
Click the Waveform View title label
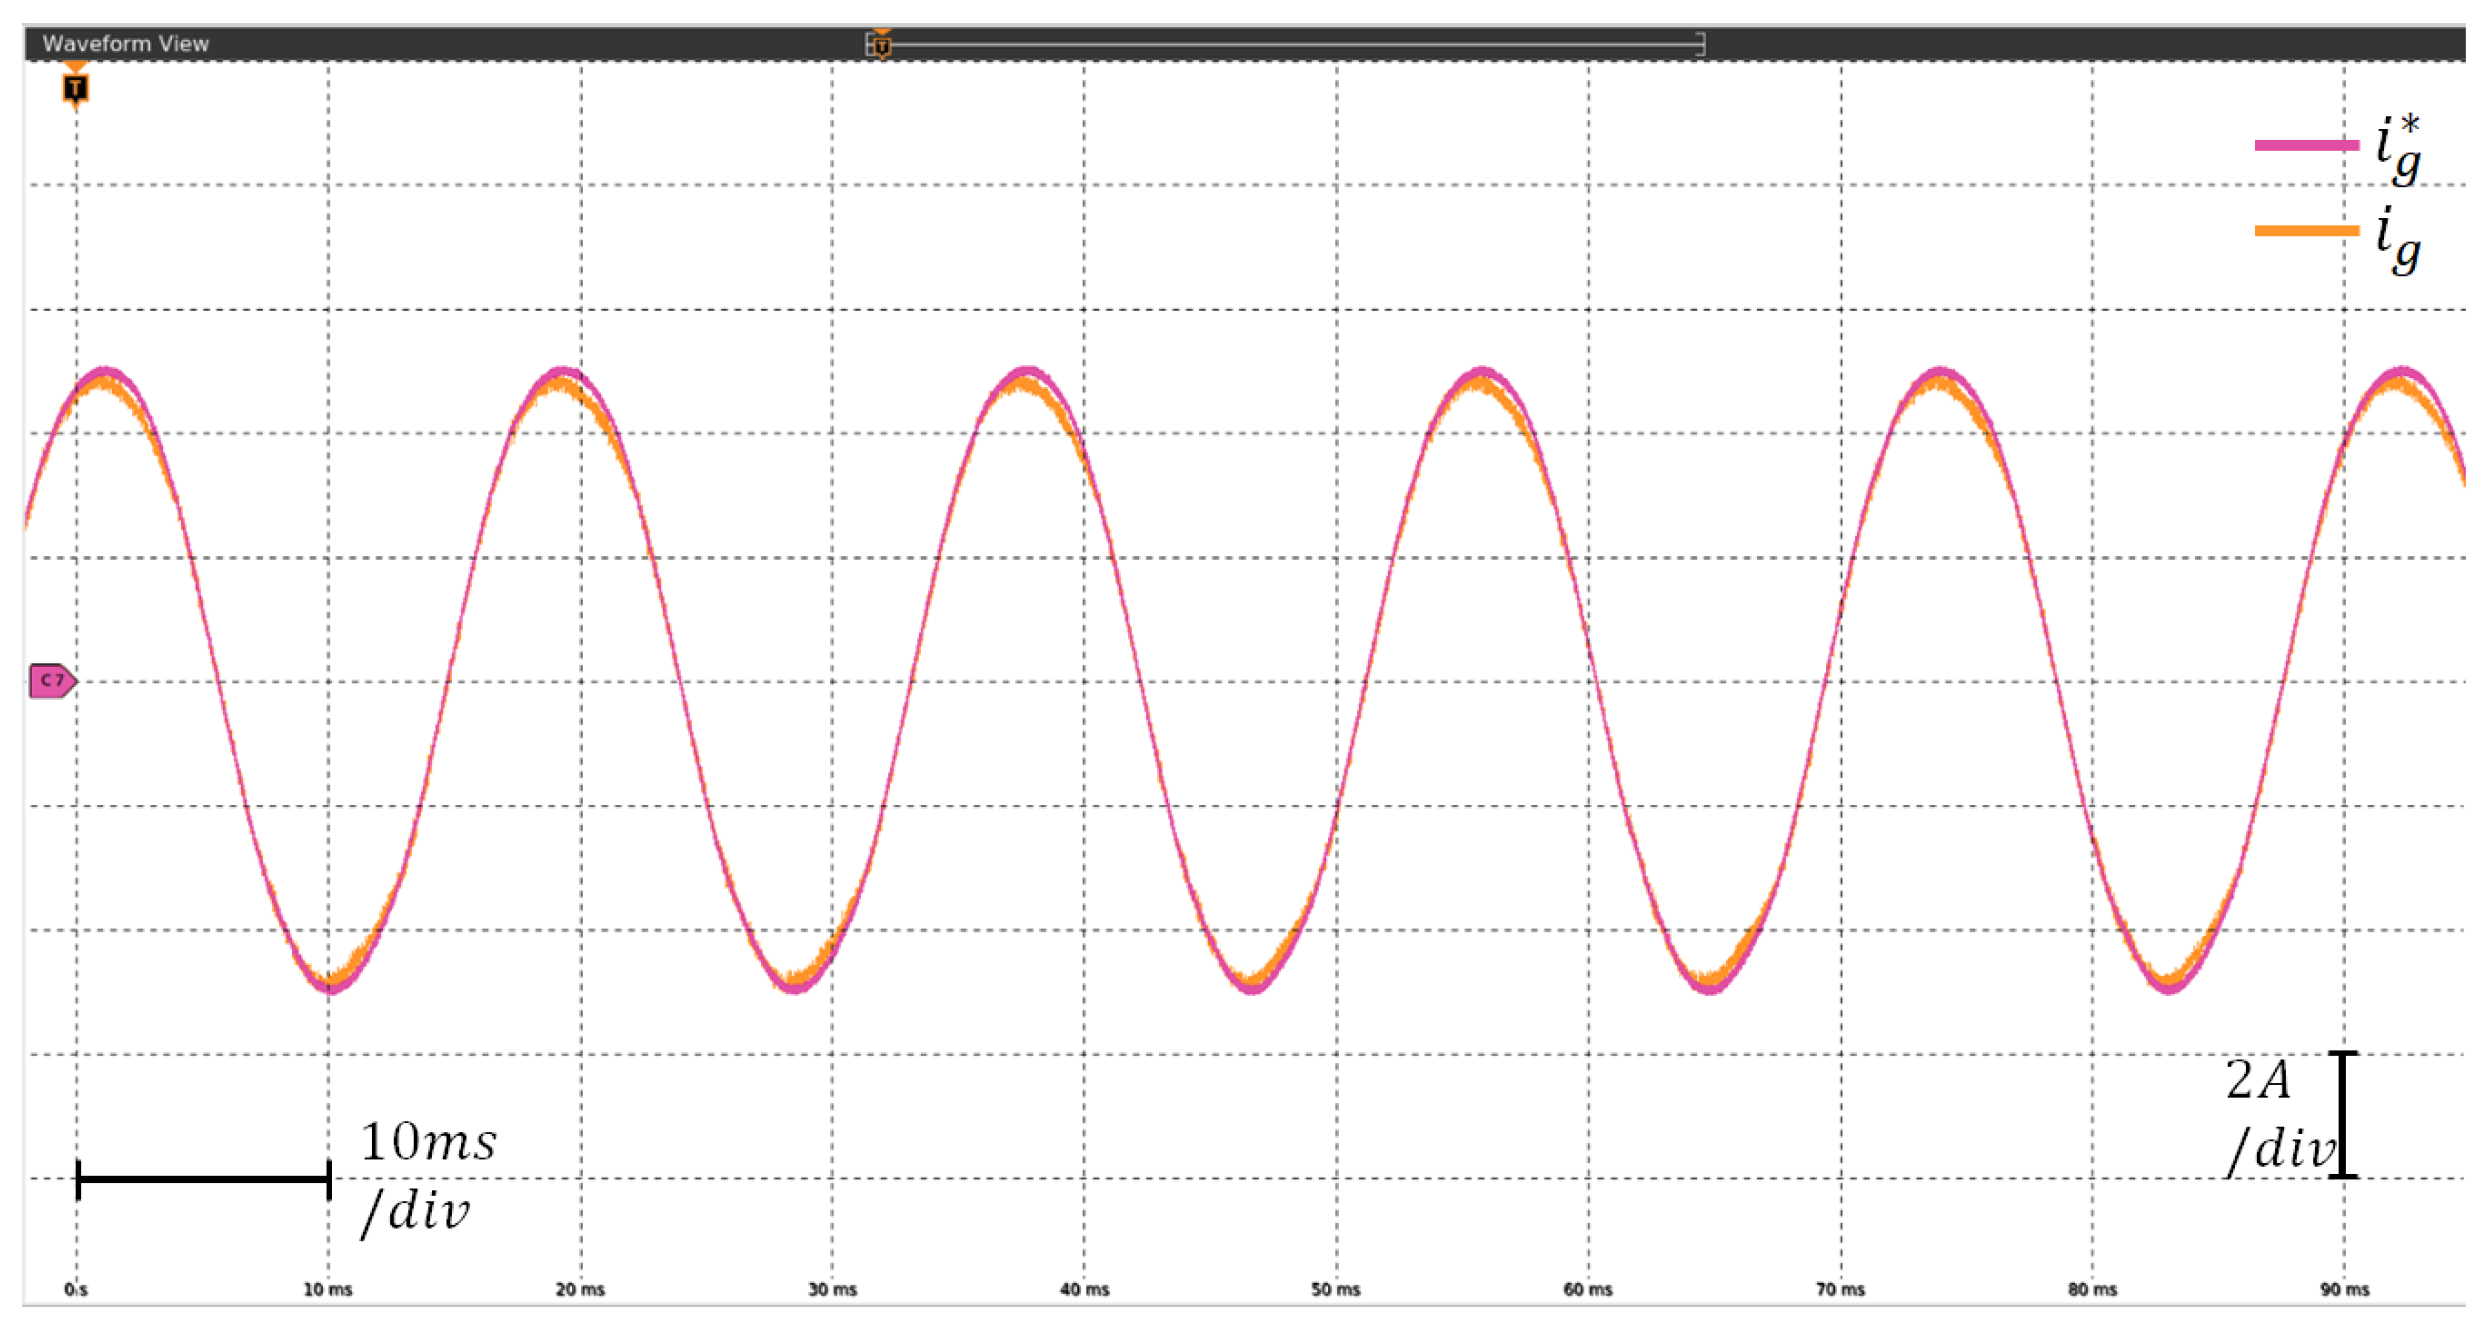click(x=125, y=44)
